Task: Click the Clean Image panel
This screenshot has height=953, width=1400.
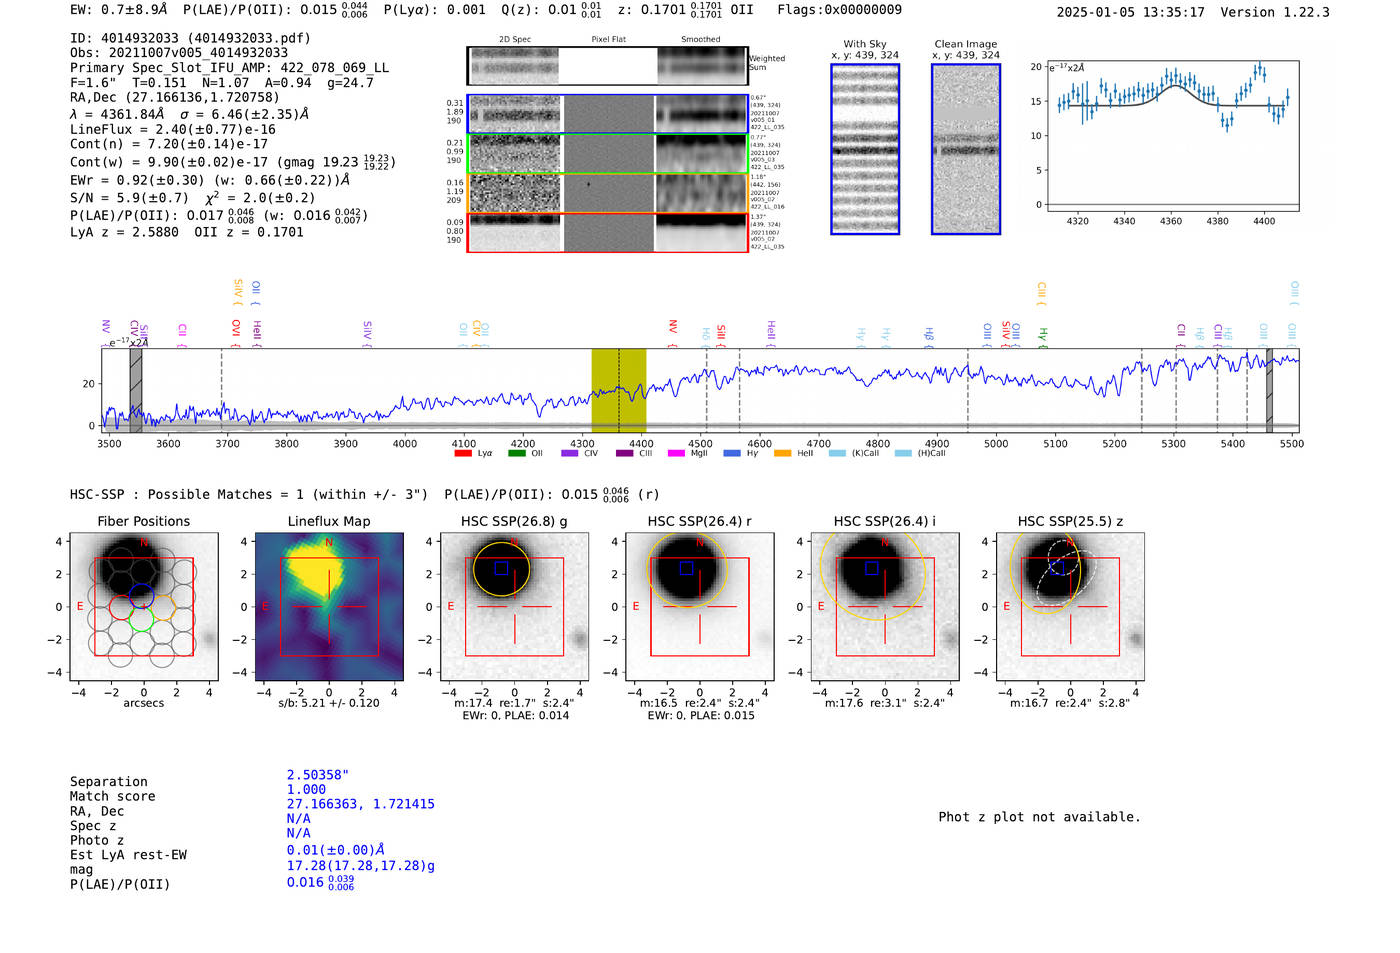Action: point(966,149)
